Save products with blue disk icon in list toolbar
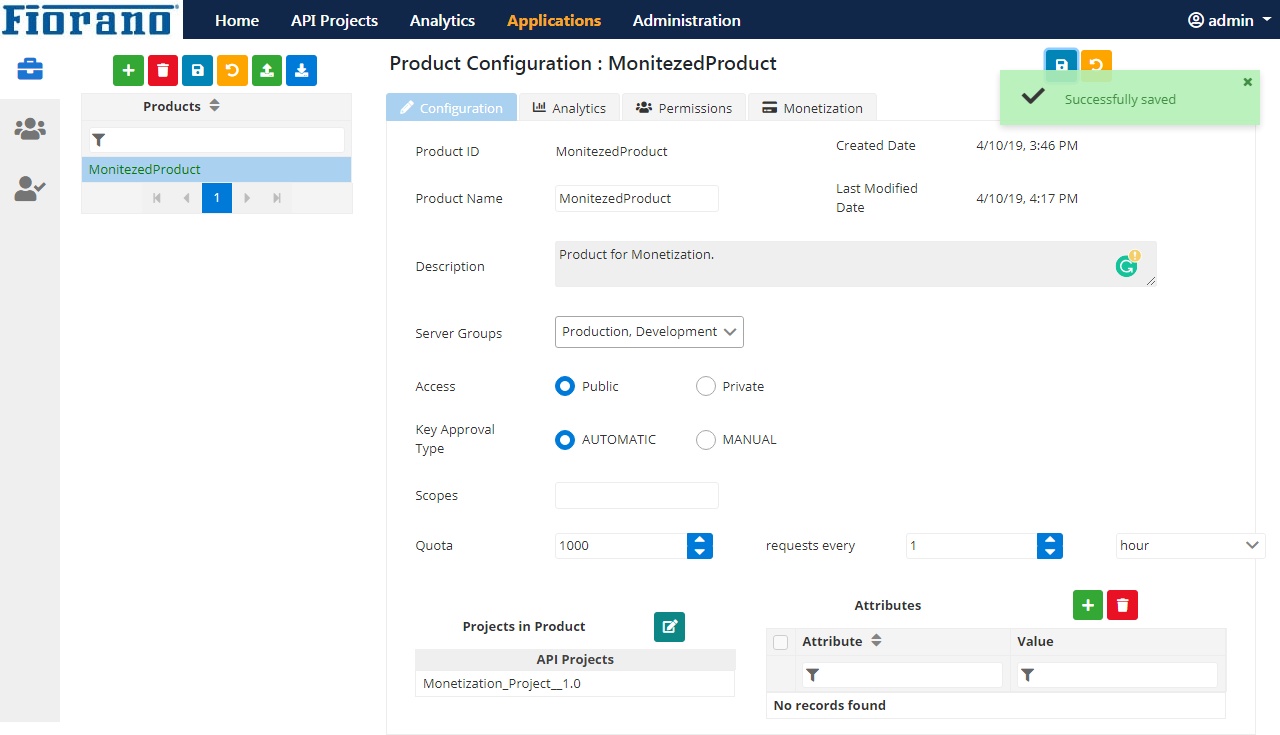The height and width of the screenshot is (735, 1280). point(197,70)
